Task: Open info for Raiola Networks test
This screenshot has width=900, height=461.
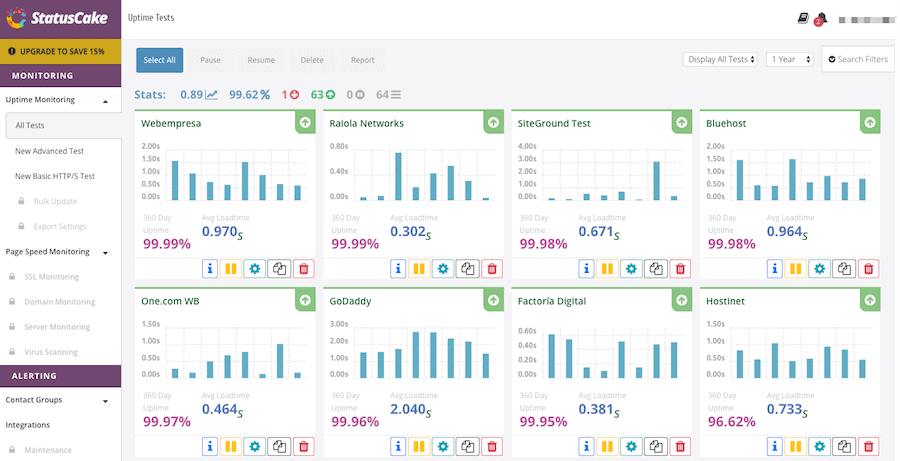Action: point(398,269)
